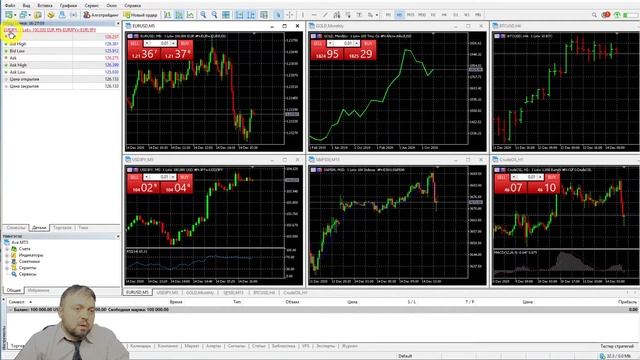Viewport: 640px width, 360px height.
Task: Open the chart profiles icon
Action: pyautogui.click(x=23, y=15)
